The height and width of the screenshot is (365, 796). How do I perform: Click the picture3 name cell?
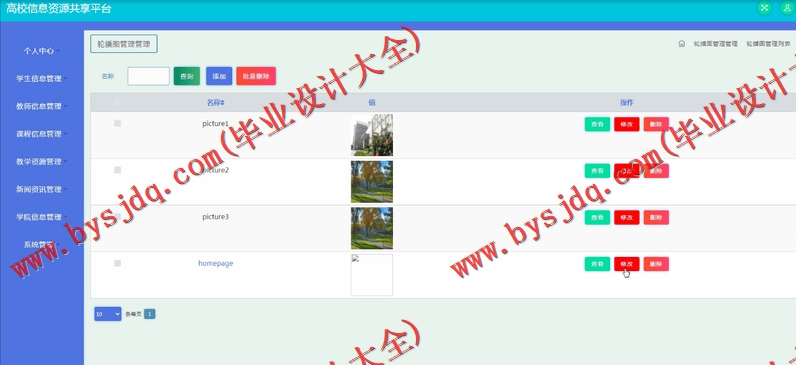point(216,217)
